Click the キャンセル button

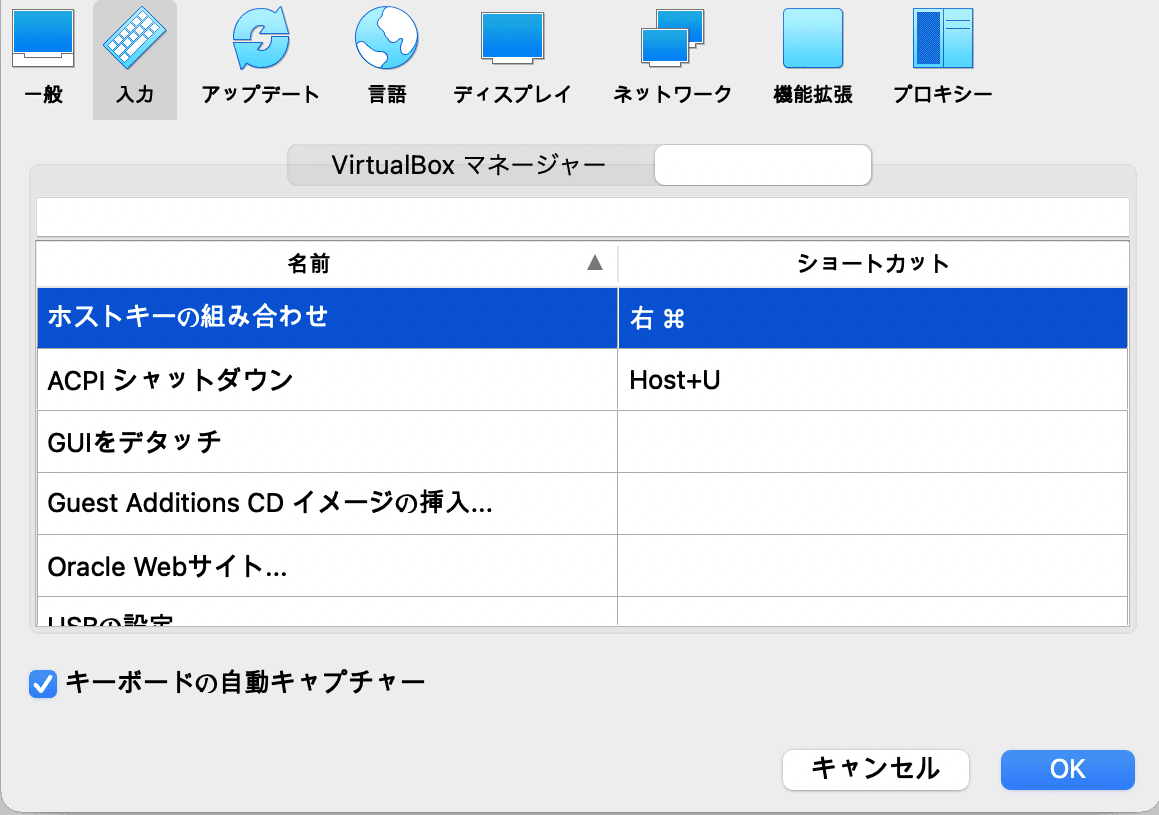pos(875,769)
